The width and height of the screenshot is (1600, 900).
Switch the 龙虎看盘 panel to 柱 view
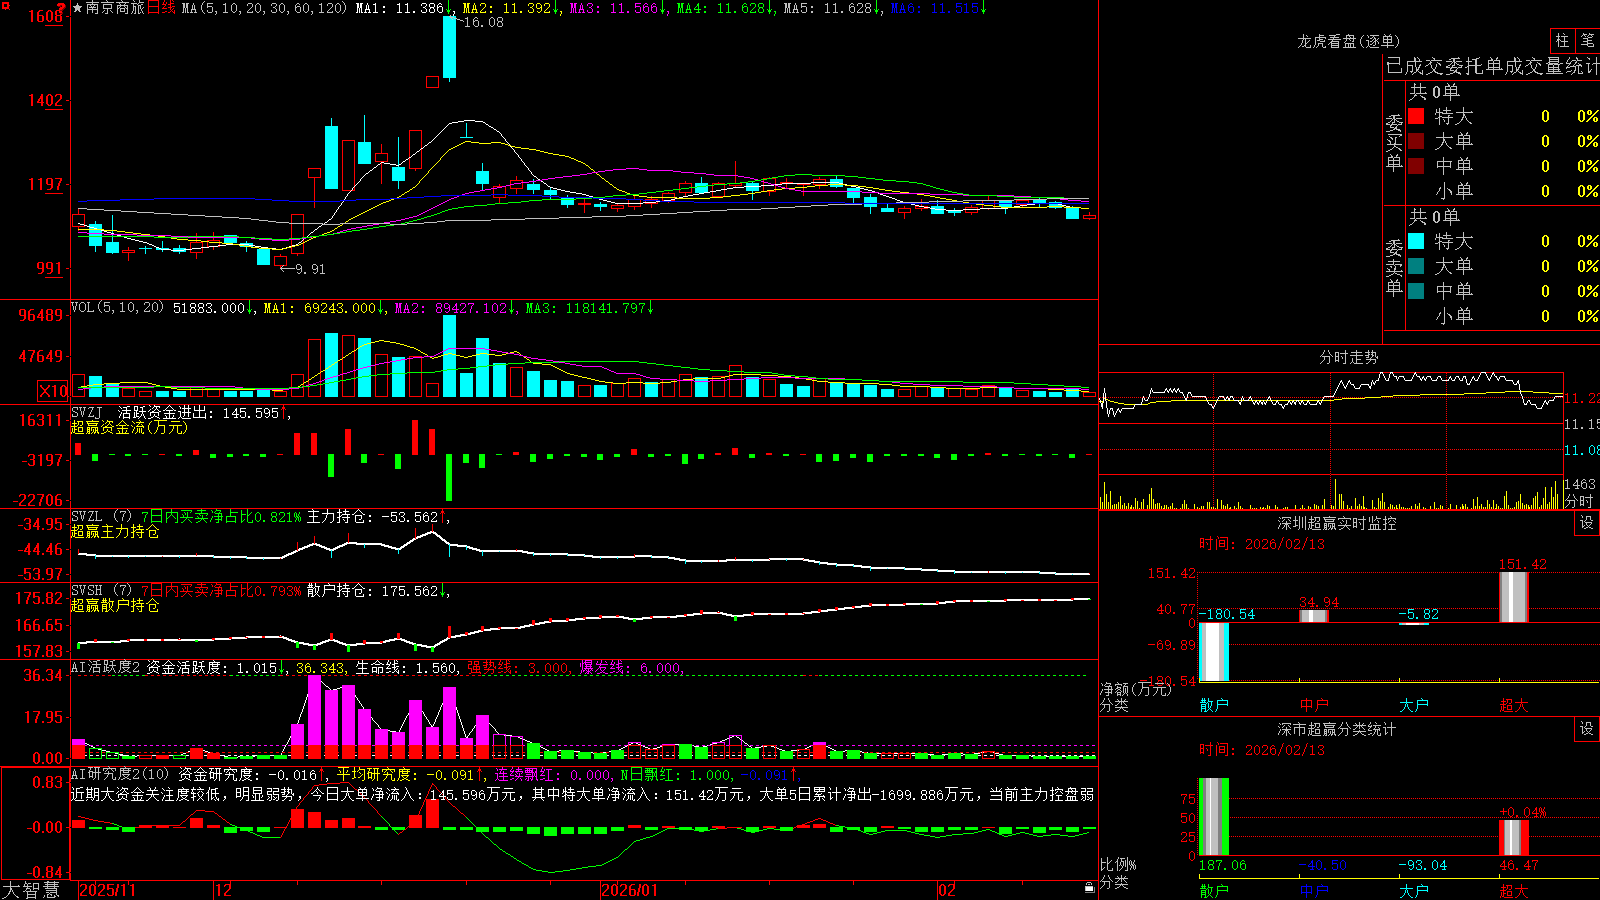[1562, 40]
